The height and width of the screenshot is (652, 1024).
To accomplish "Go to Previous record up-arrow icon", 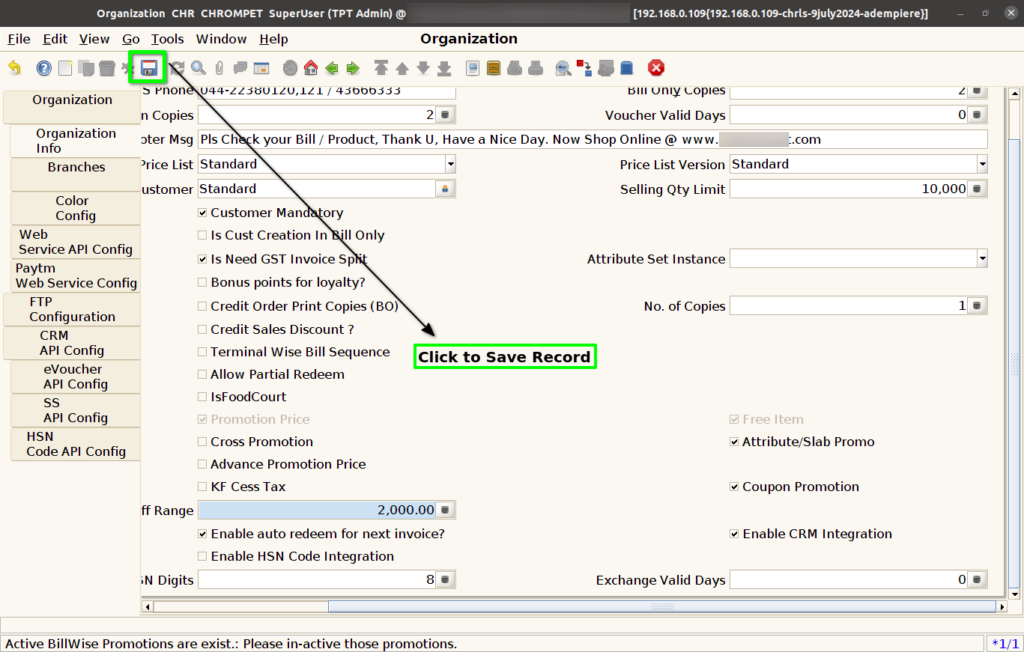I will pyautogui.click(x=402, y=68).
